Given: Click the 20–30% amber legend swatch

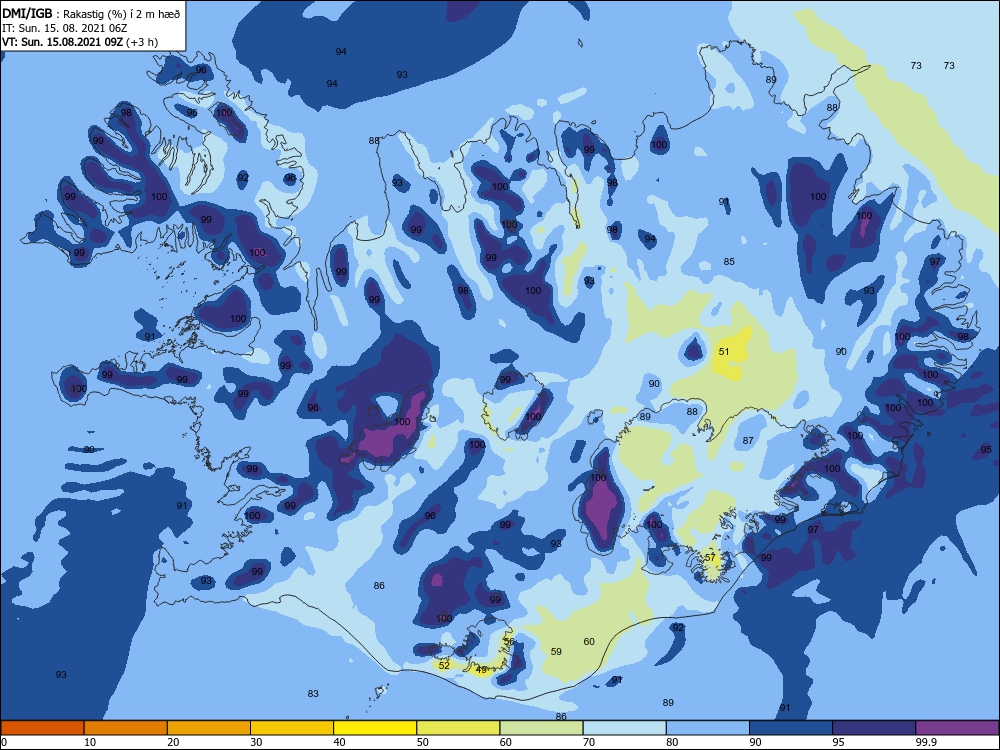Looking at the screenshot, I should point(209,728).
